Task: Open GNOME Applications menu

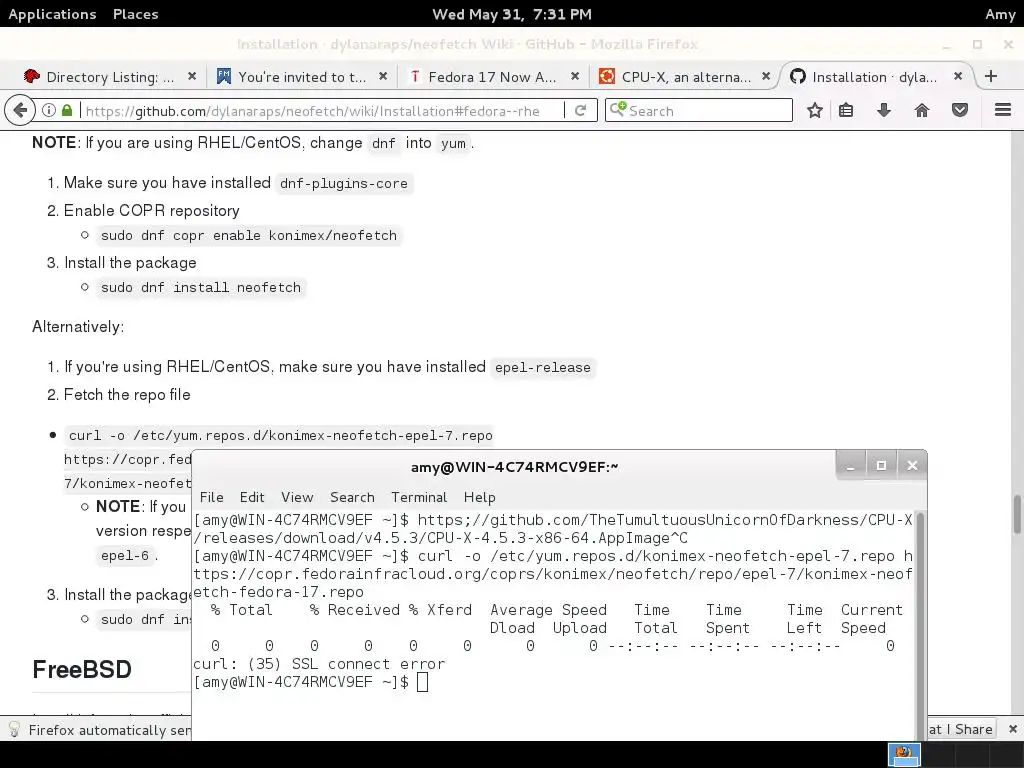Action: (52, 14)
